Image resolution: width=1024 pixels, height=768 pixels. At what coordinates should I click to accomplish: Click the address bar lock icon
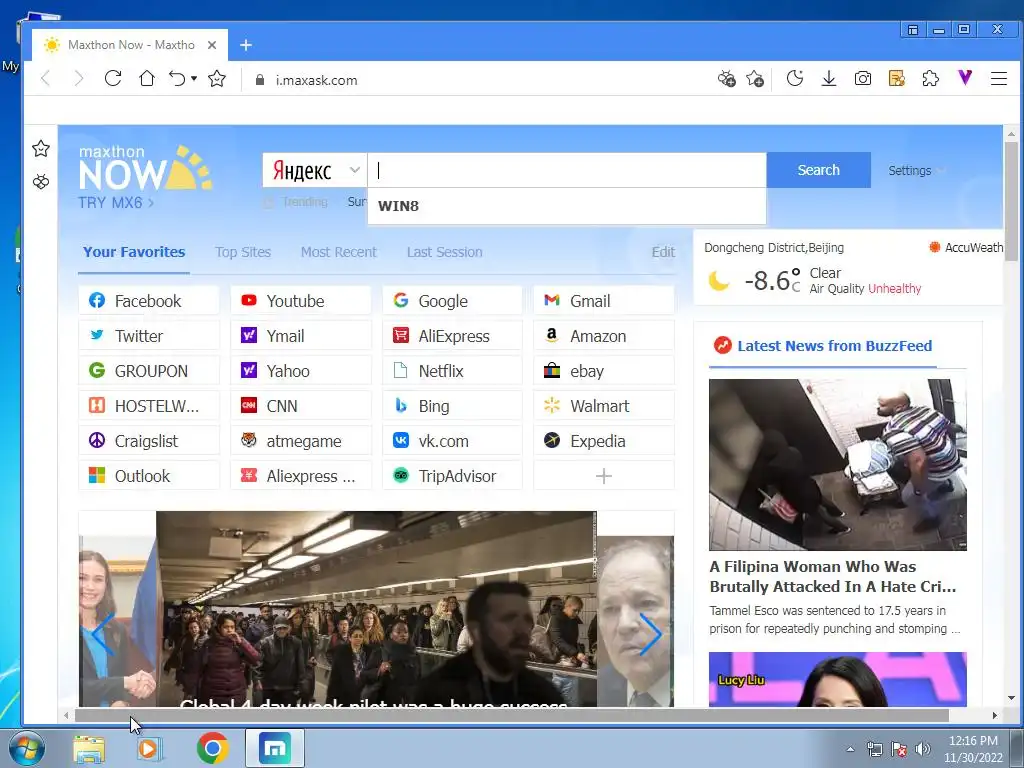click(x=260, y=80)
